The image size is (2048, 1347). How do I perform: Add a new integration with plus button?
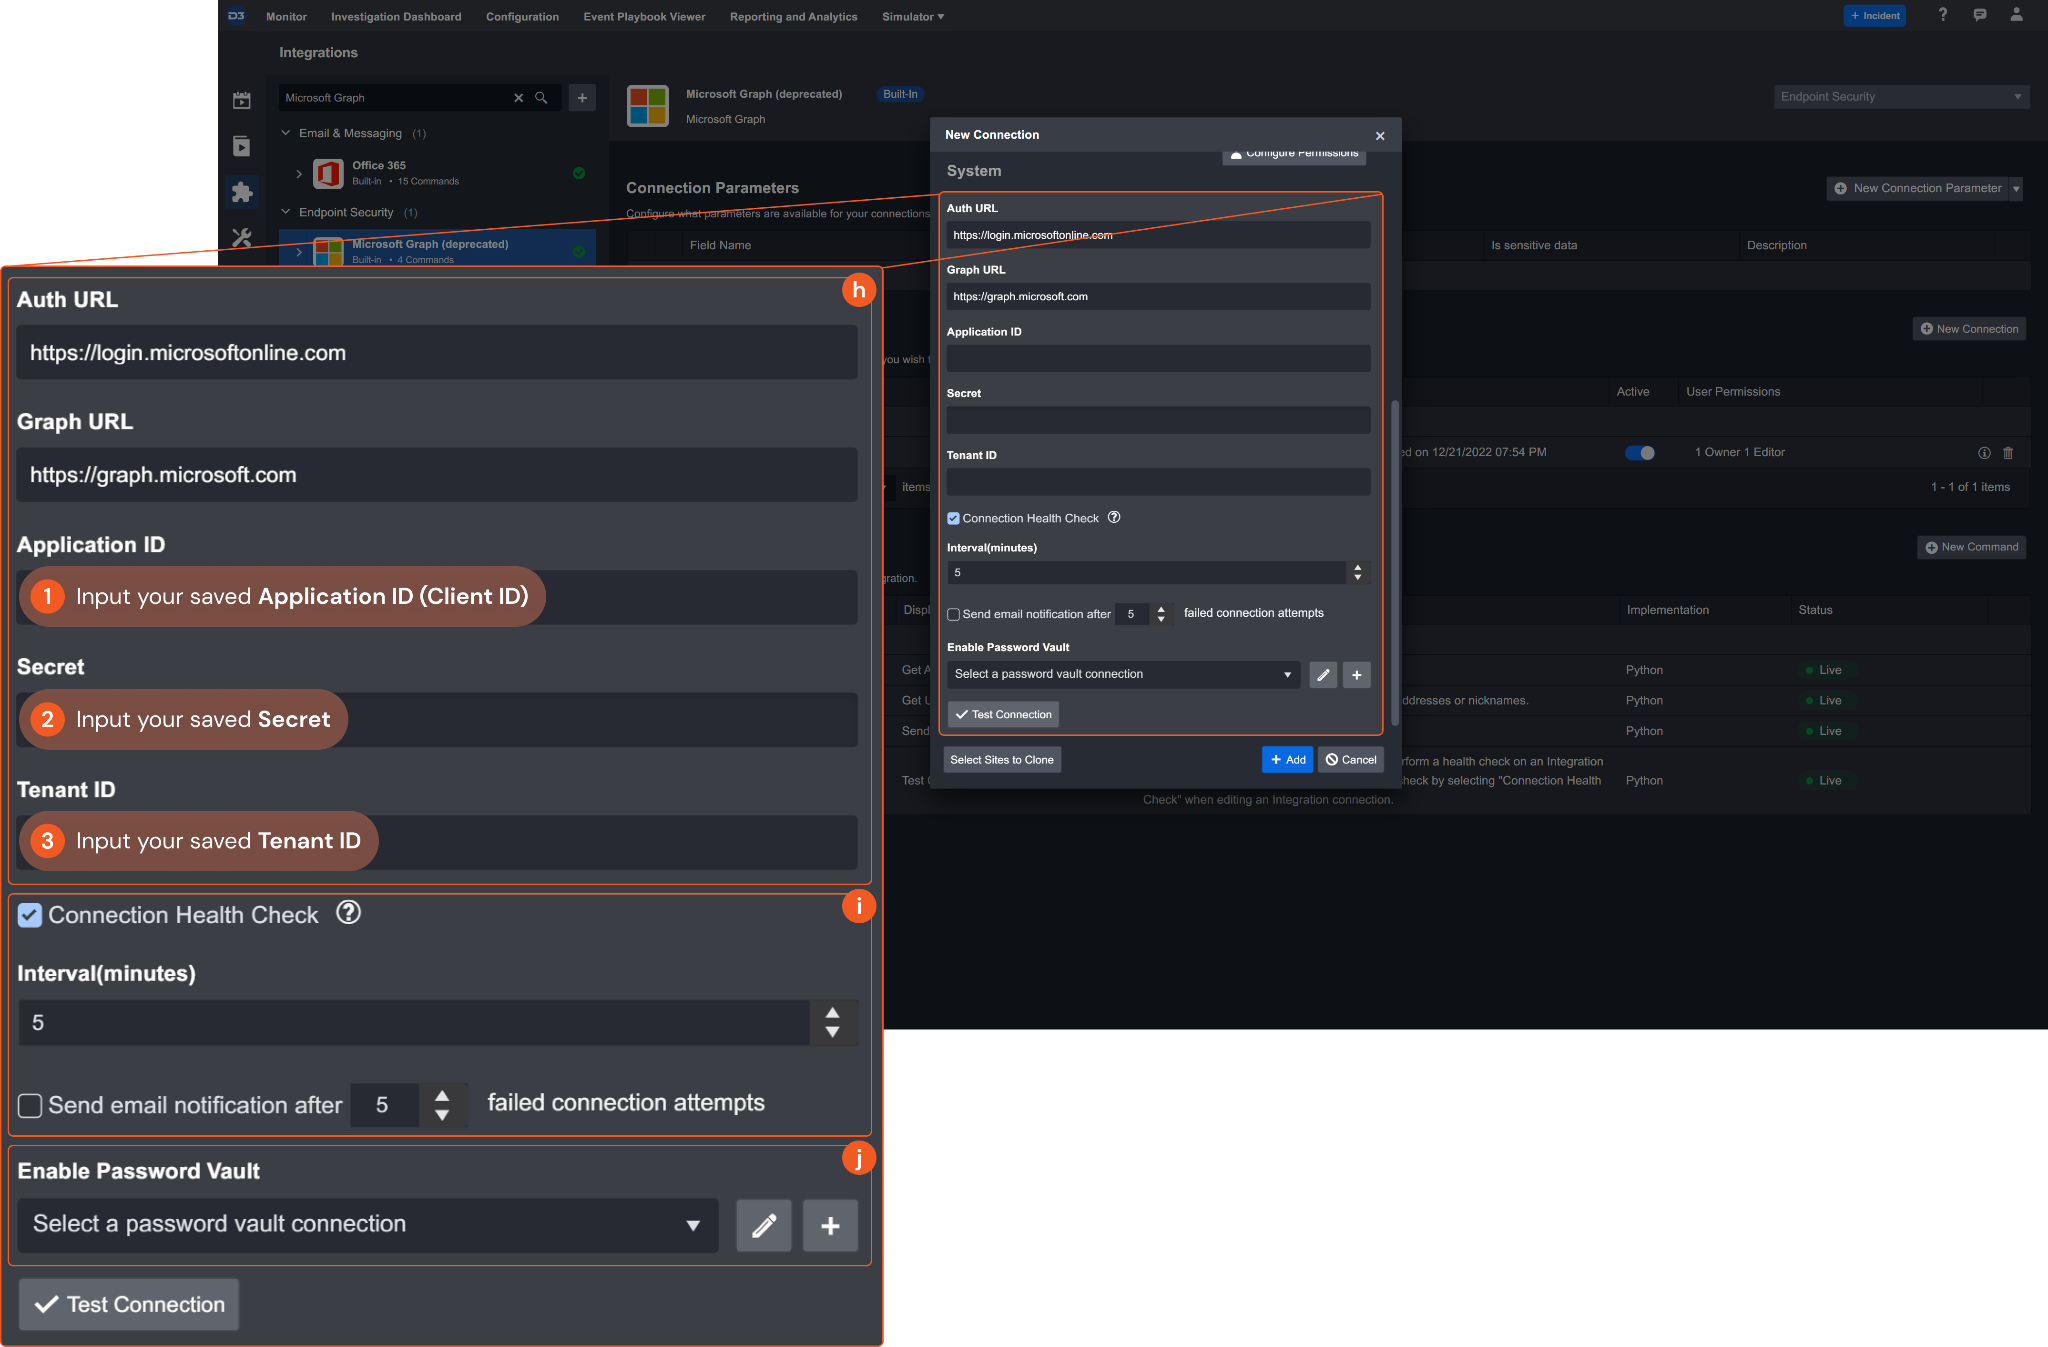[582, 98]
